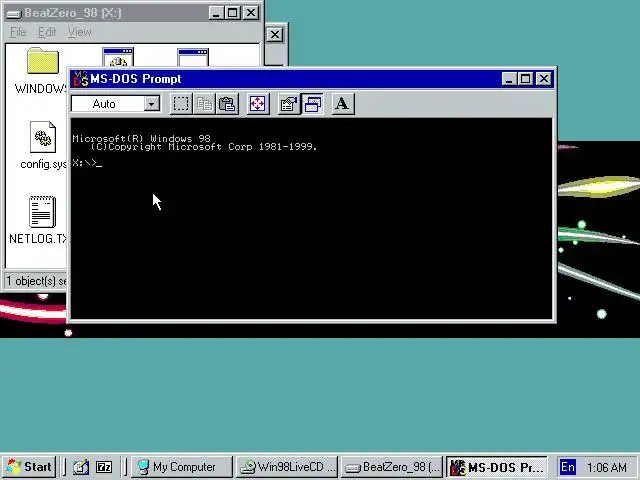Close the MS-DOS Prompt window

tap(544, 78)
